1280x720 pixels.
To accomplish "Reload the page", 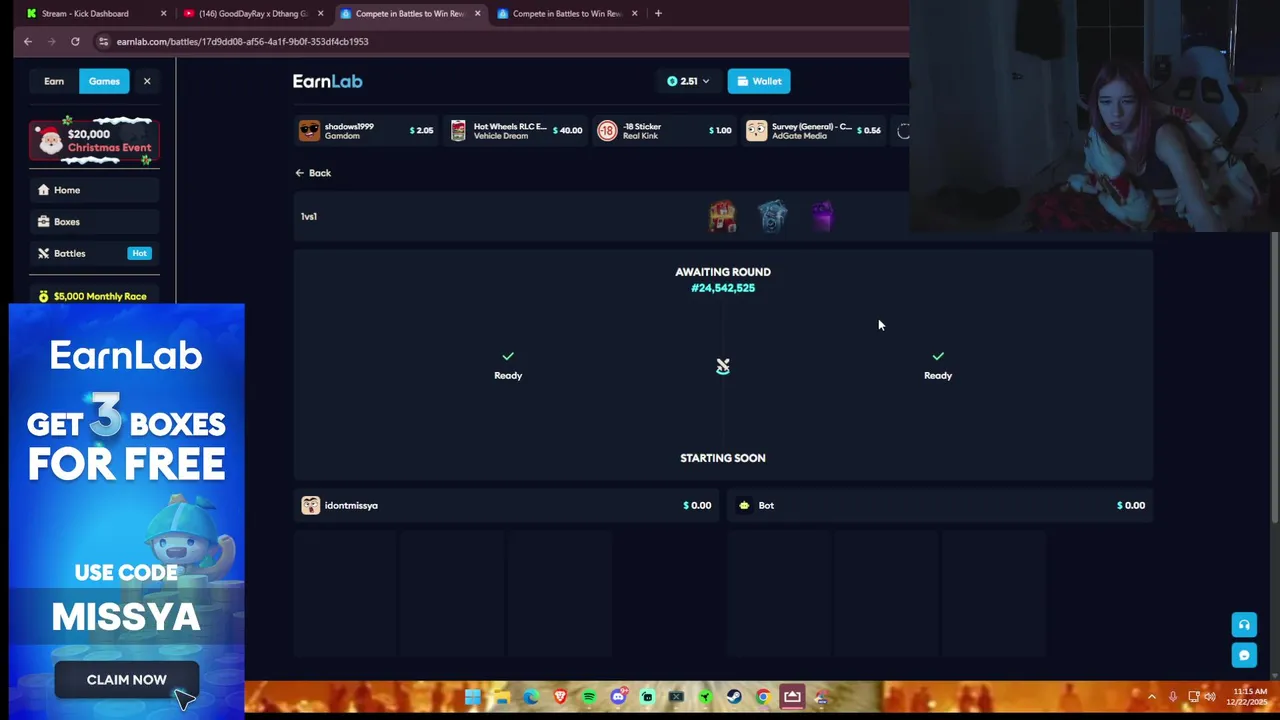I will [75, 41].
